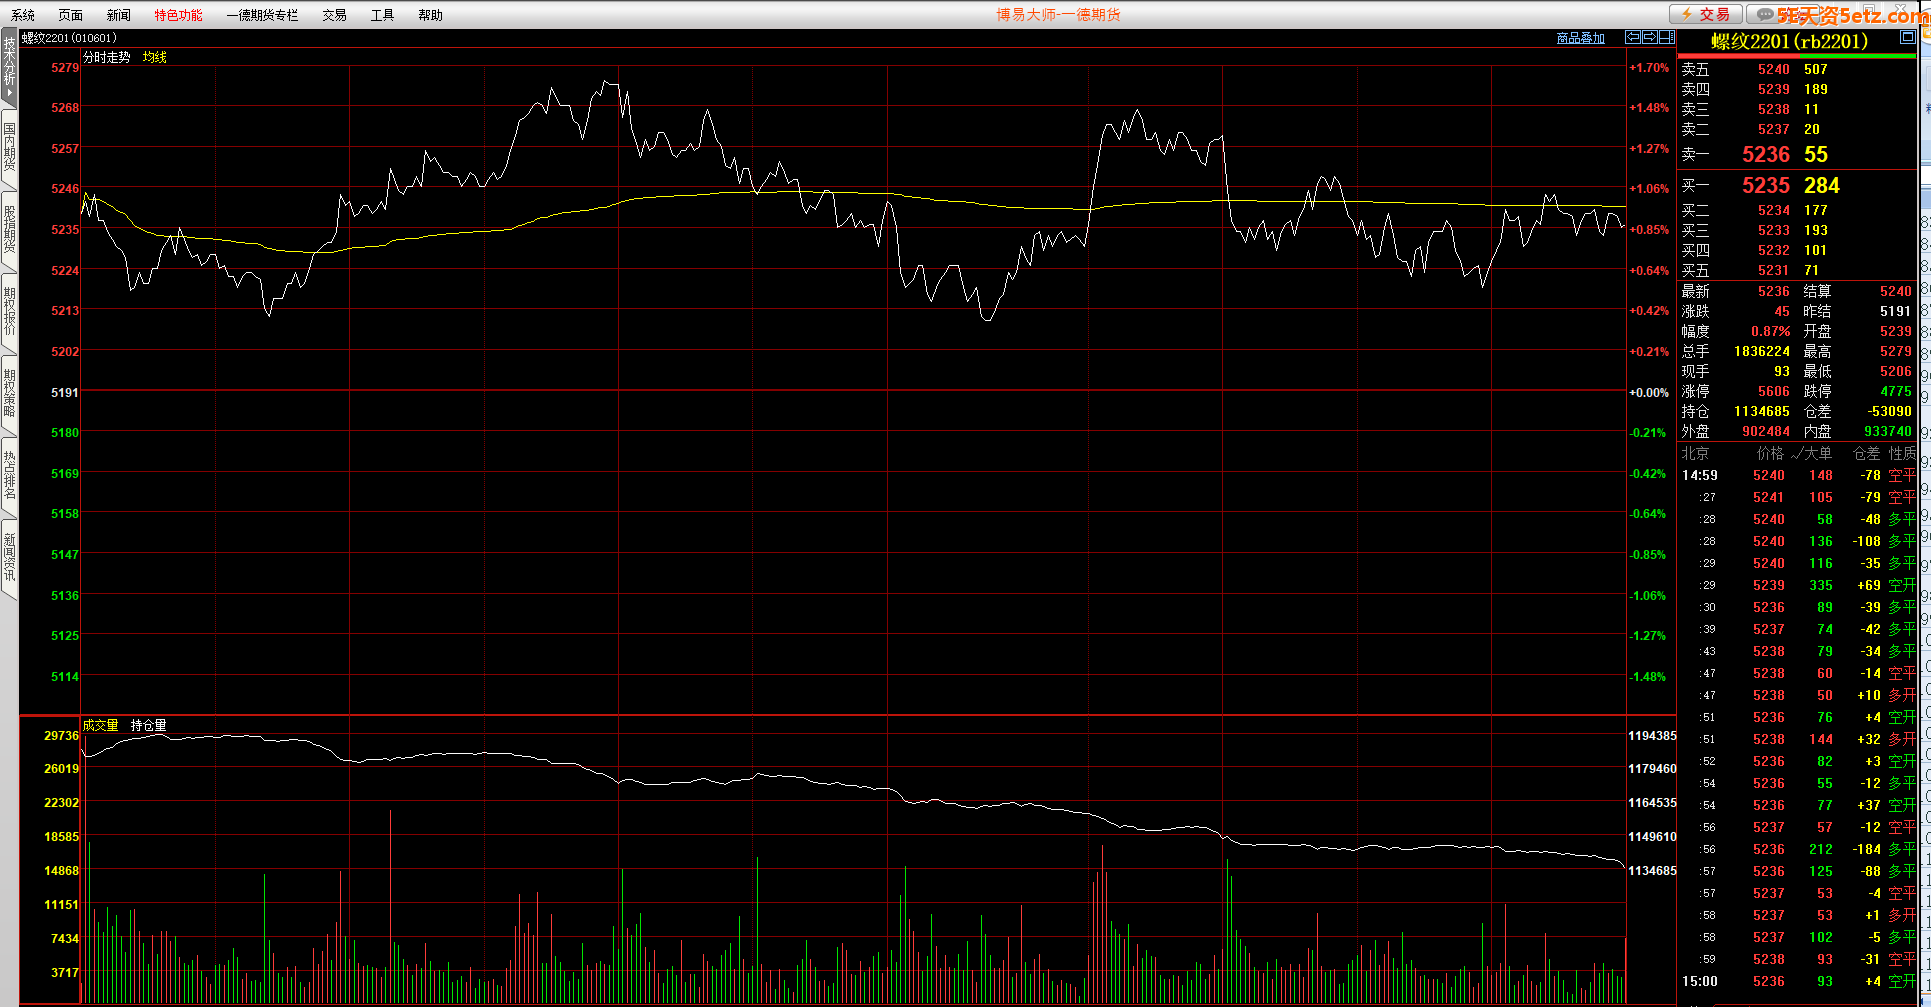The height and width of the screenshot is (1007, 1931).
Task: Click the yellow 均线 legend label
Action: 155,57
